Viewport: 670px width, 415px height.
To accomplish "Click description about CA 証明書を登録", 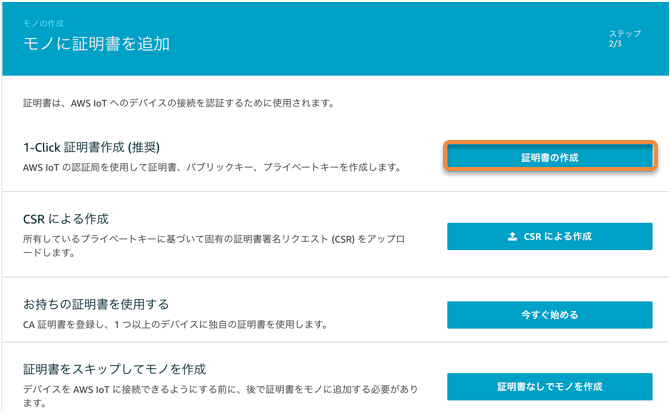I will (176, 325).
